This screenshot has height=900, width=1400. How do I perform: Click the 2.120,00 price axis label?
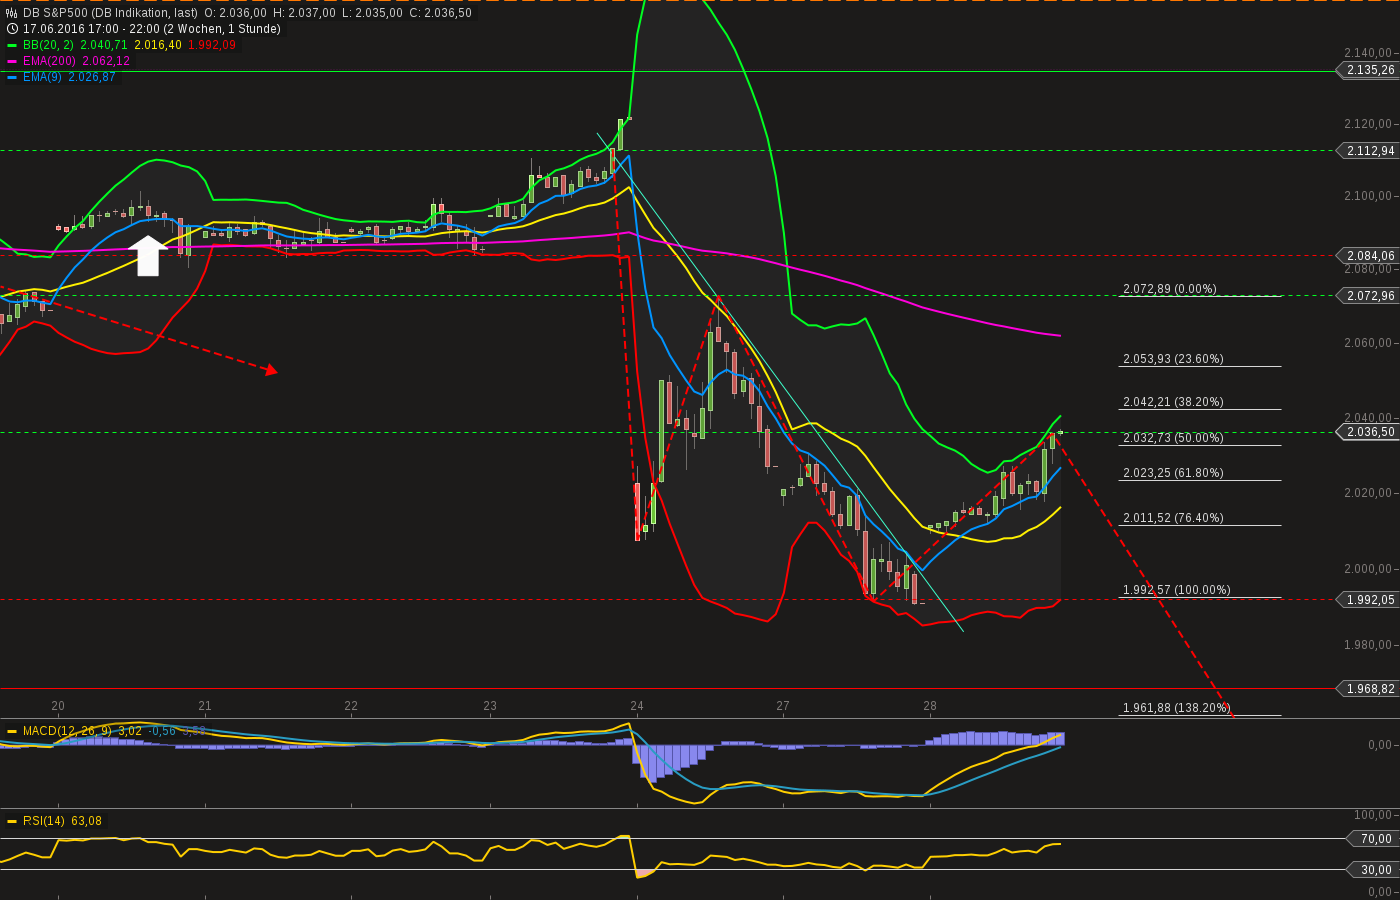point(1368,124)
